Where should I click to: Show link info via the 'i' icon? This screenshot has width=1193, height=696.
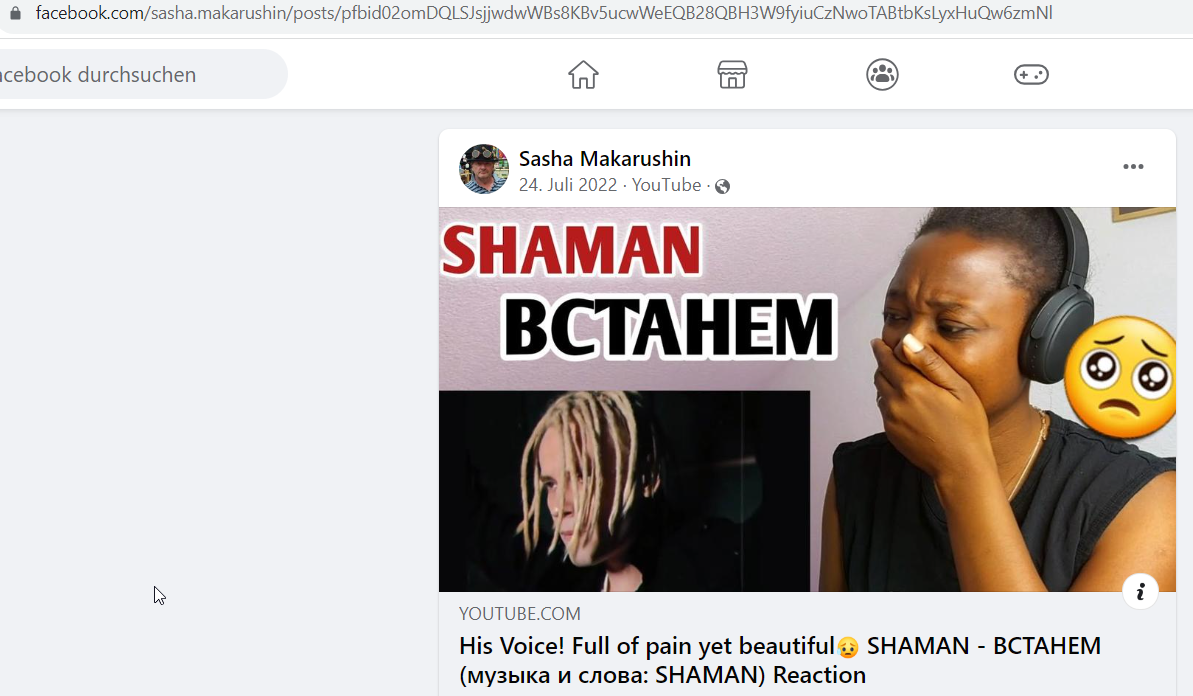pos(1140,592)
